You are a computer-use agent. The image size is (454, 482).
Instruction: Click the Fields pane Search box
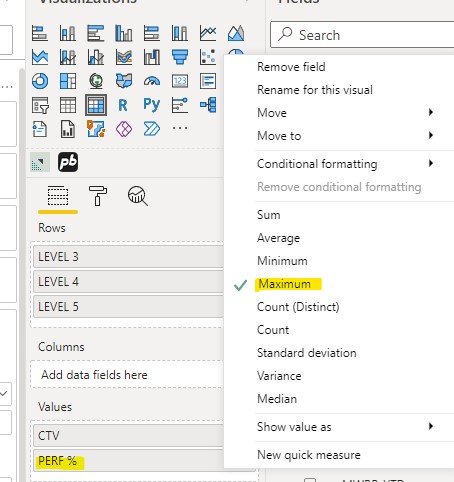tap(362, 35)
